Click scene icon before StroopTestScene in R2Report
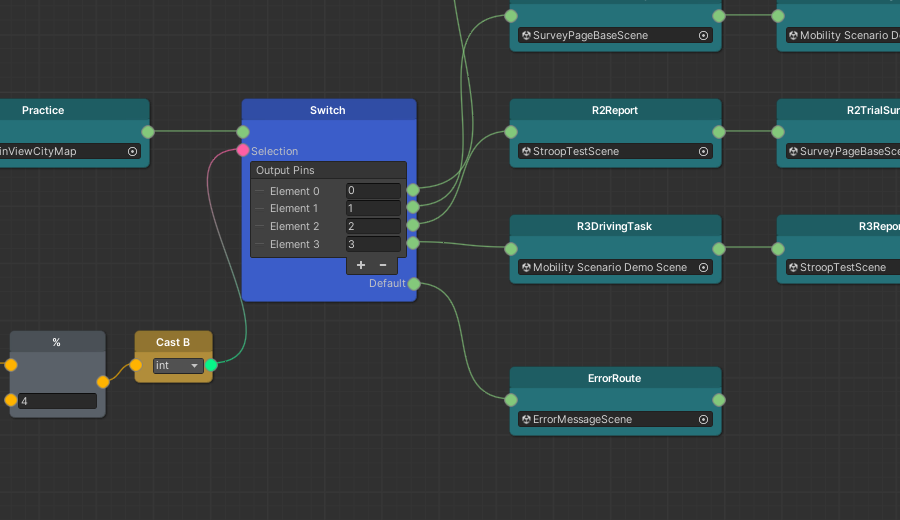 tap(526, 152)
